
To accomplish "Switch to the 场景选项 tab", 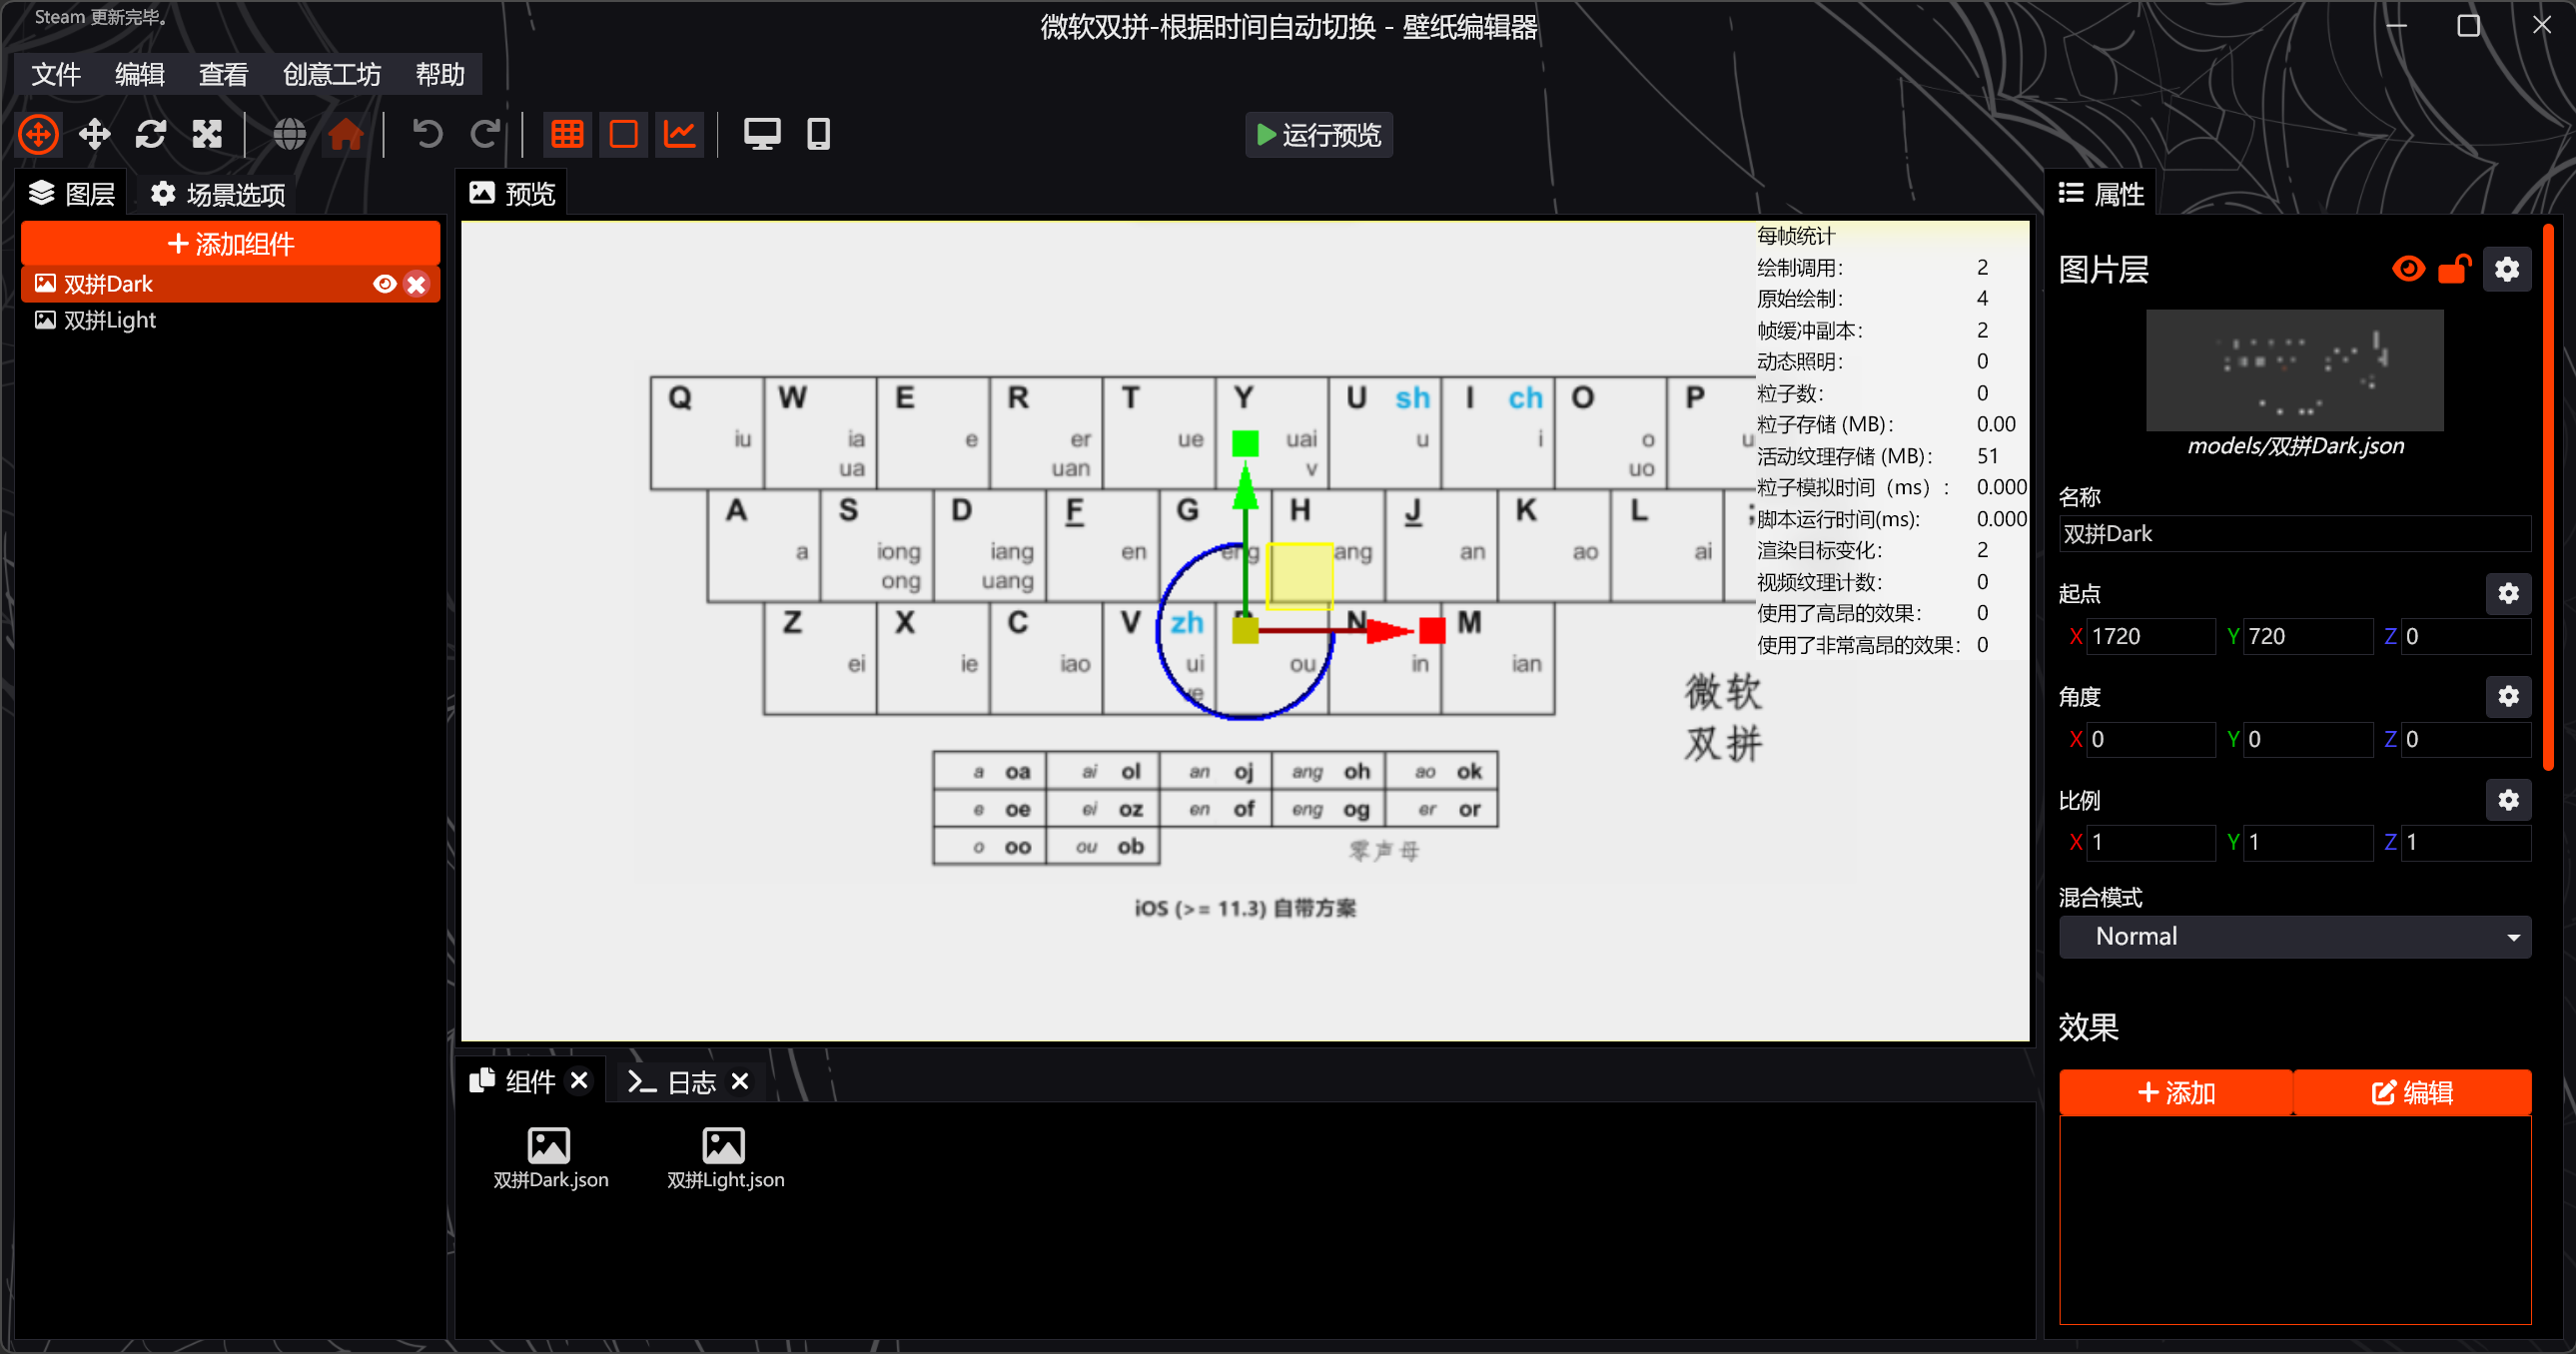I will click(218, 194).
